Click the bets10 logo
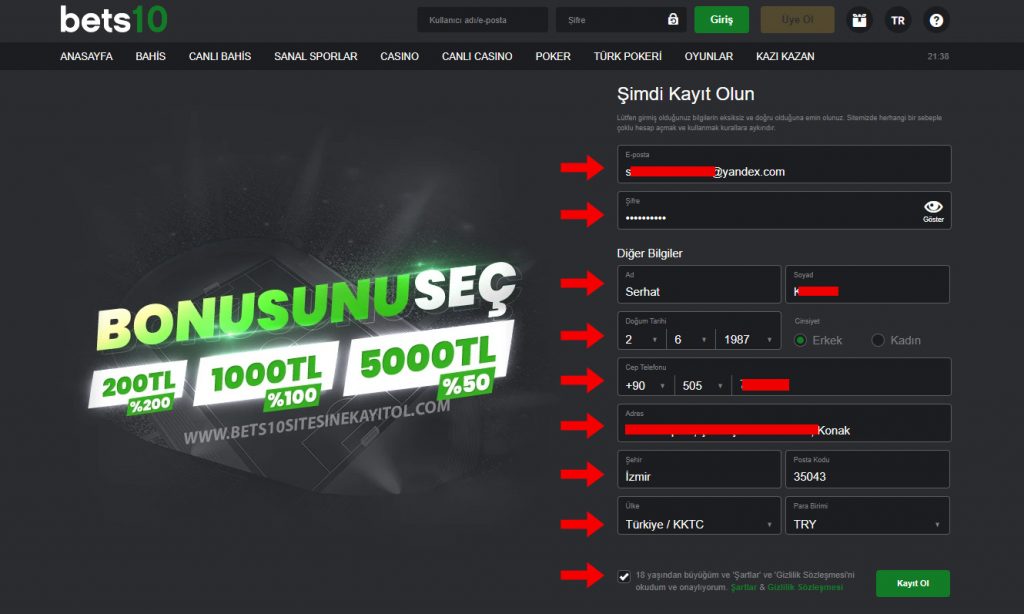This screenshot has width=1024, height=614. (114, 19)
